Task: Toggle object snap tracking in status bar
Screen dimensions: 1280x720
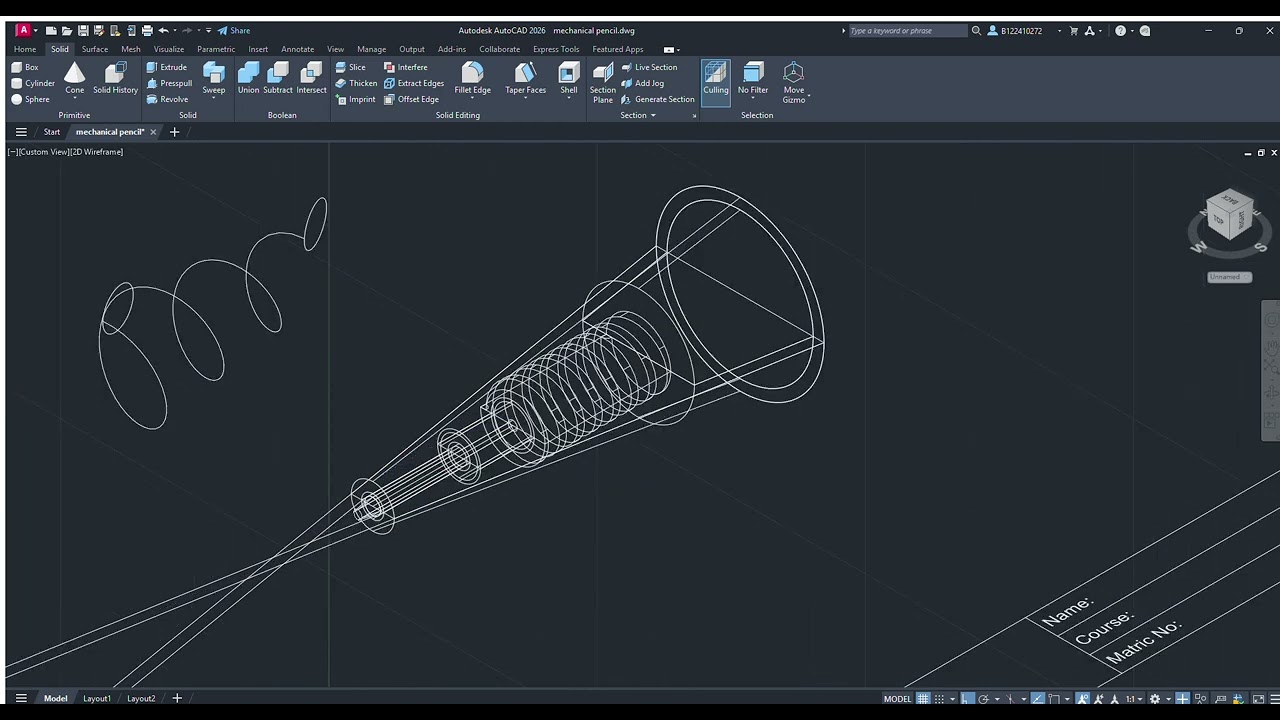Action: point(1038,699)
